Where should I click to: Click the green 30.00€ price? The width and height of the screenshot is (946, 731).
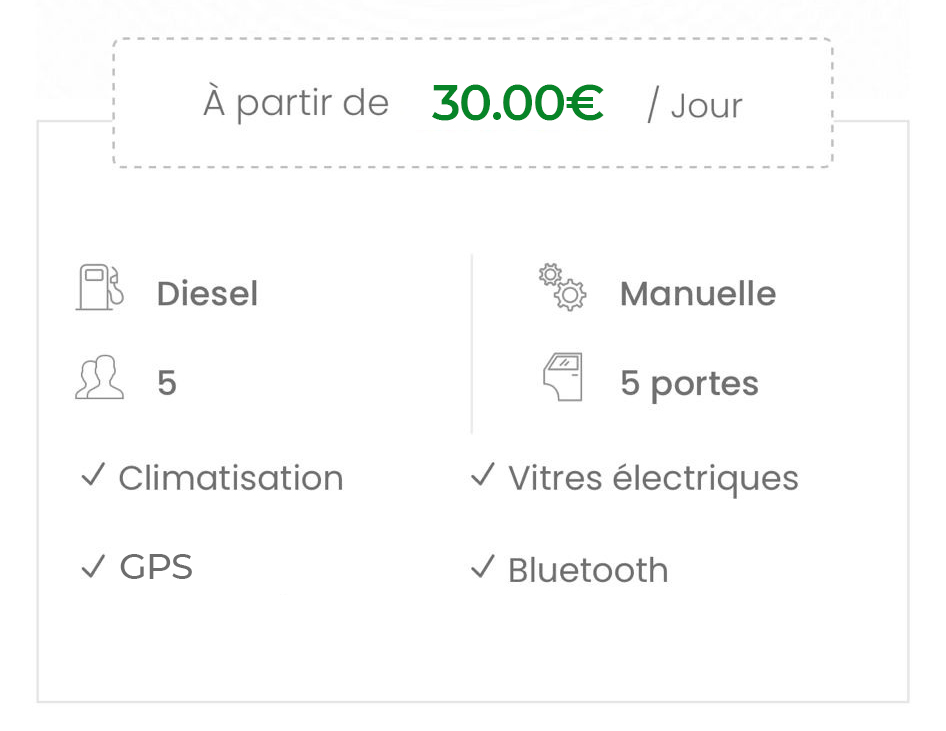(517, 103)
